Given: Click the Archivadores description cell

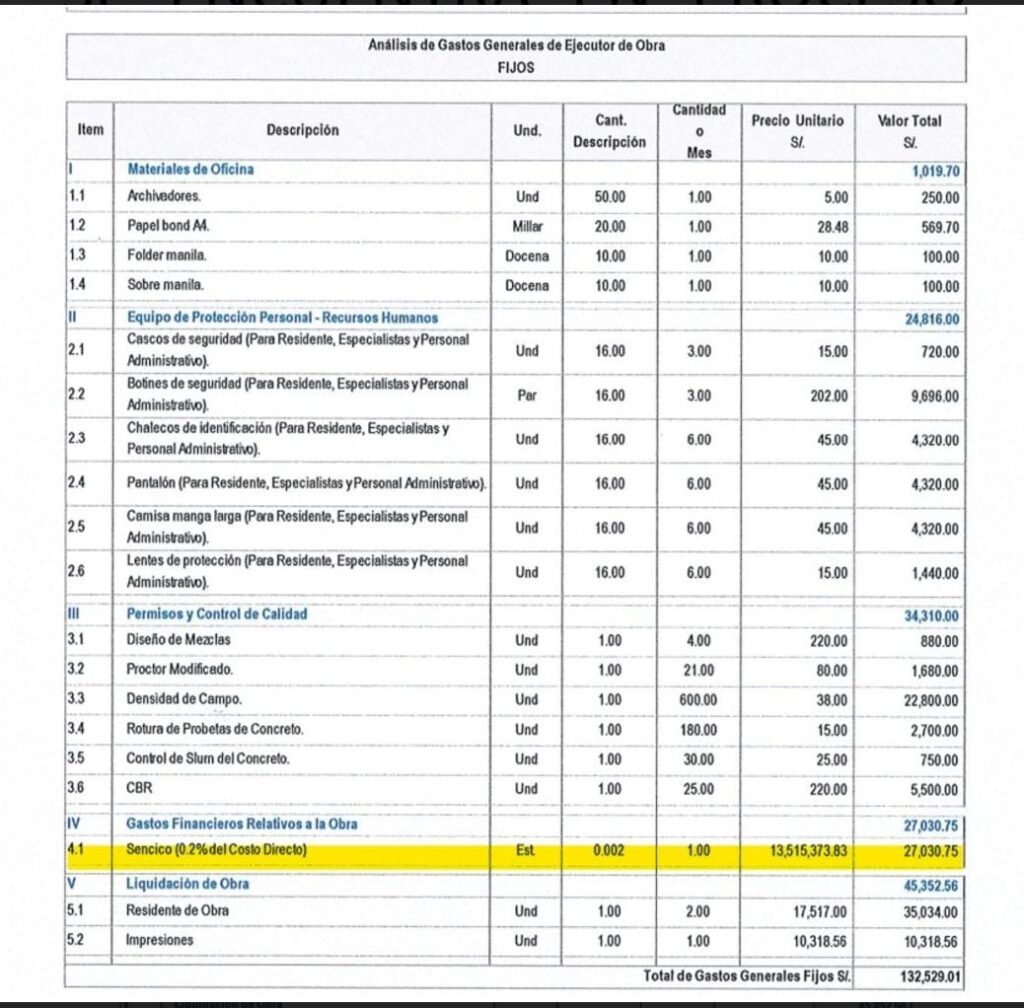Looking at the screenshot, I should pyautogui.click(x=164, y=196).
